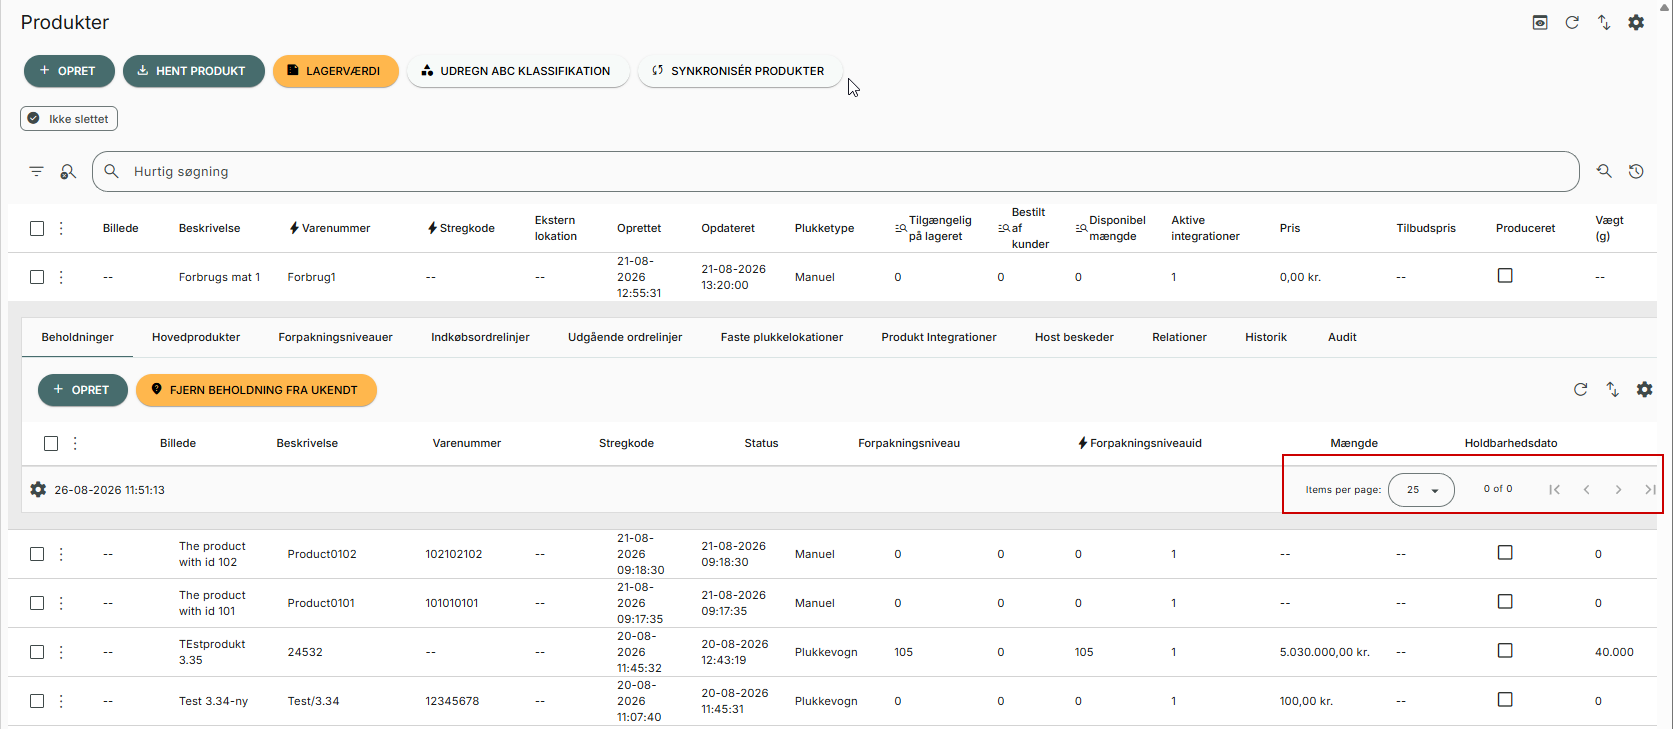Open the filter lines icon left of search
The height and width of the screenshot is (729, 1673).
(37, 172)
